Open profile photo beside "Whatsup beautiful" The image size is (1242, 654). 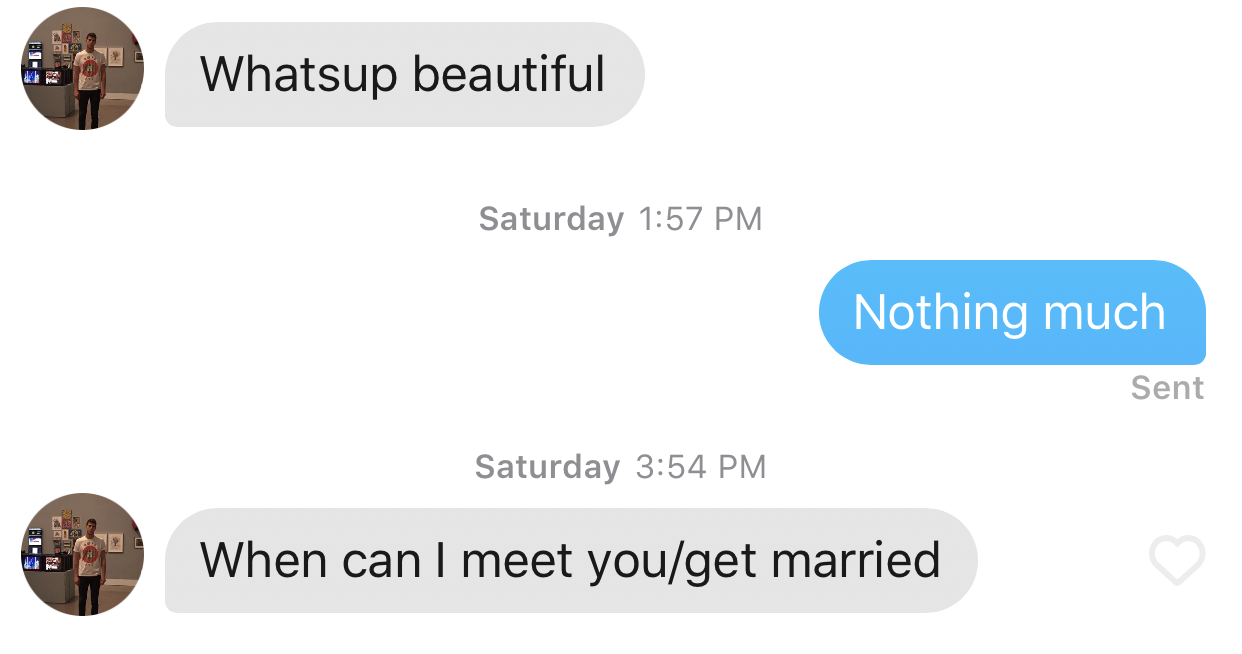coord(83,69)
